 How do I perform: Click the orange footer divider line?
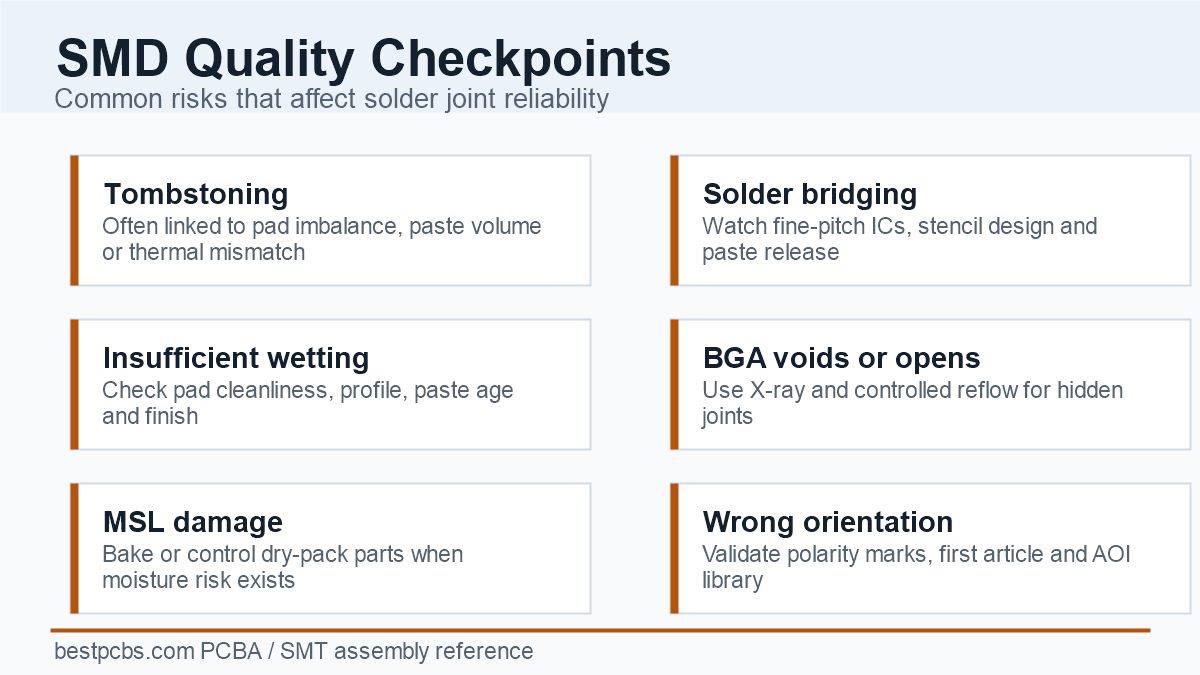pos(601,630)
